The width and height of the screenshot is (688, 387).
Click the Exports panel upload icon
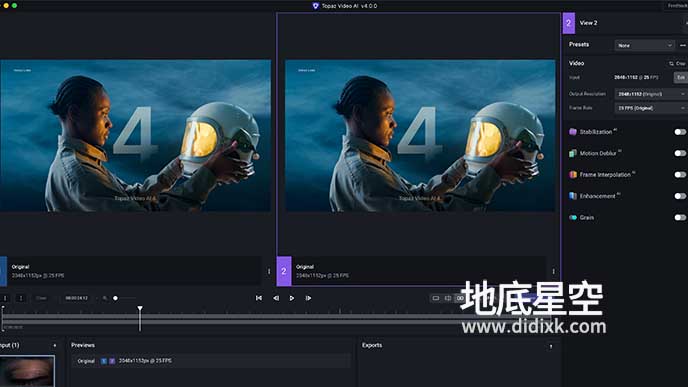point(551,347)
